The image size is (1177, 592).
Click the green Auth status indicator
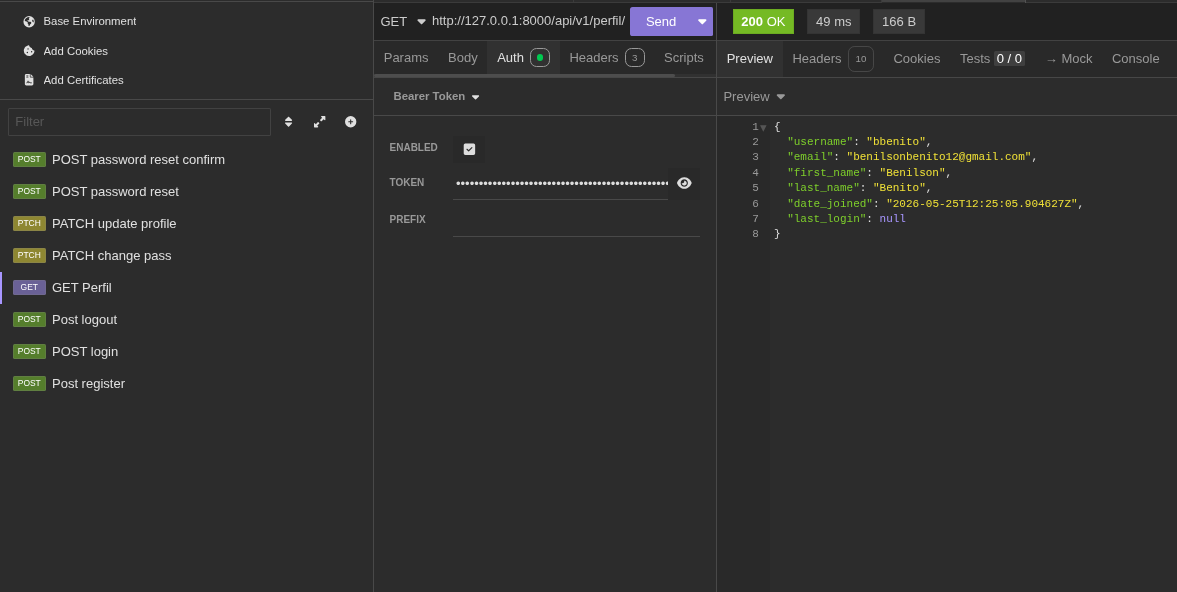(540, 58)
